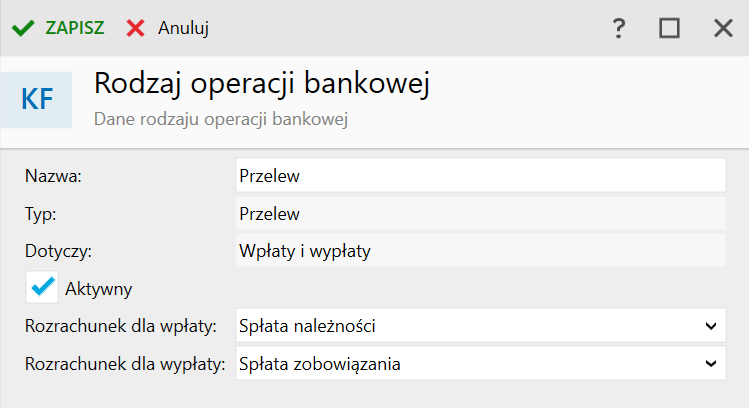The image size is (749, 408).
Task: Click the Nazwa field label
Action: click(x=51, y=176)
